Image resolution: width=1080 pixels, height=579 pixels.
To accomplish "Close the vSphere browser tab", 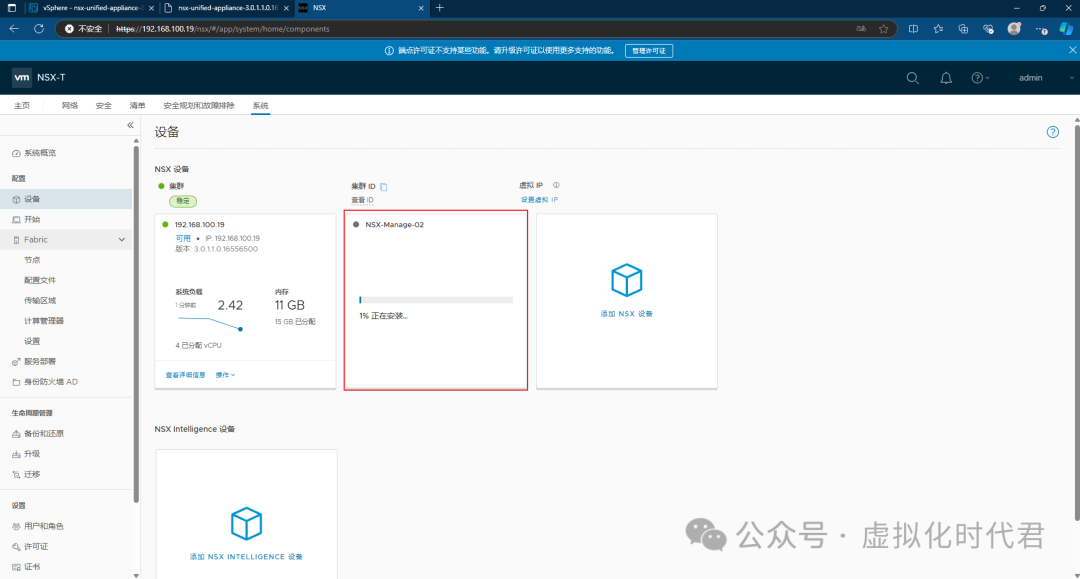I will (152, 8).
